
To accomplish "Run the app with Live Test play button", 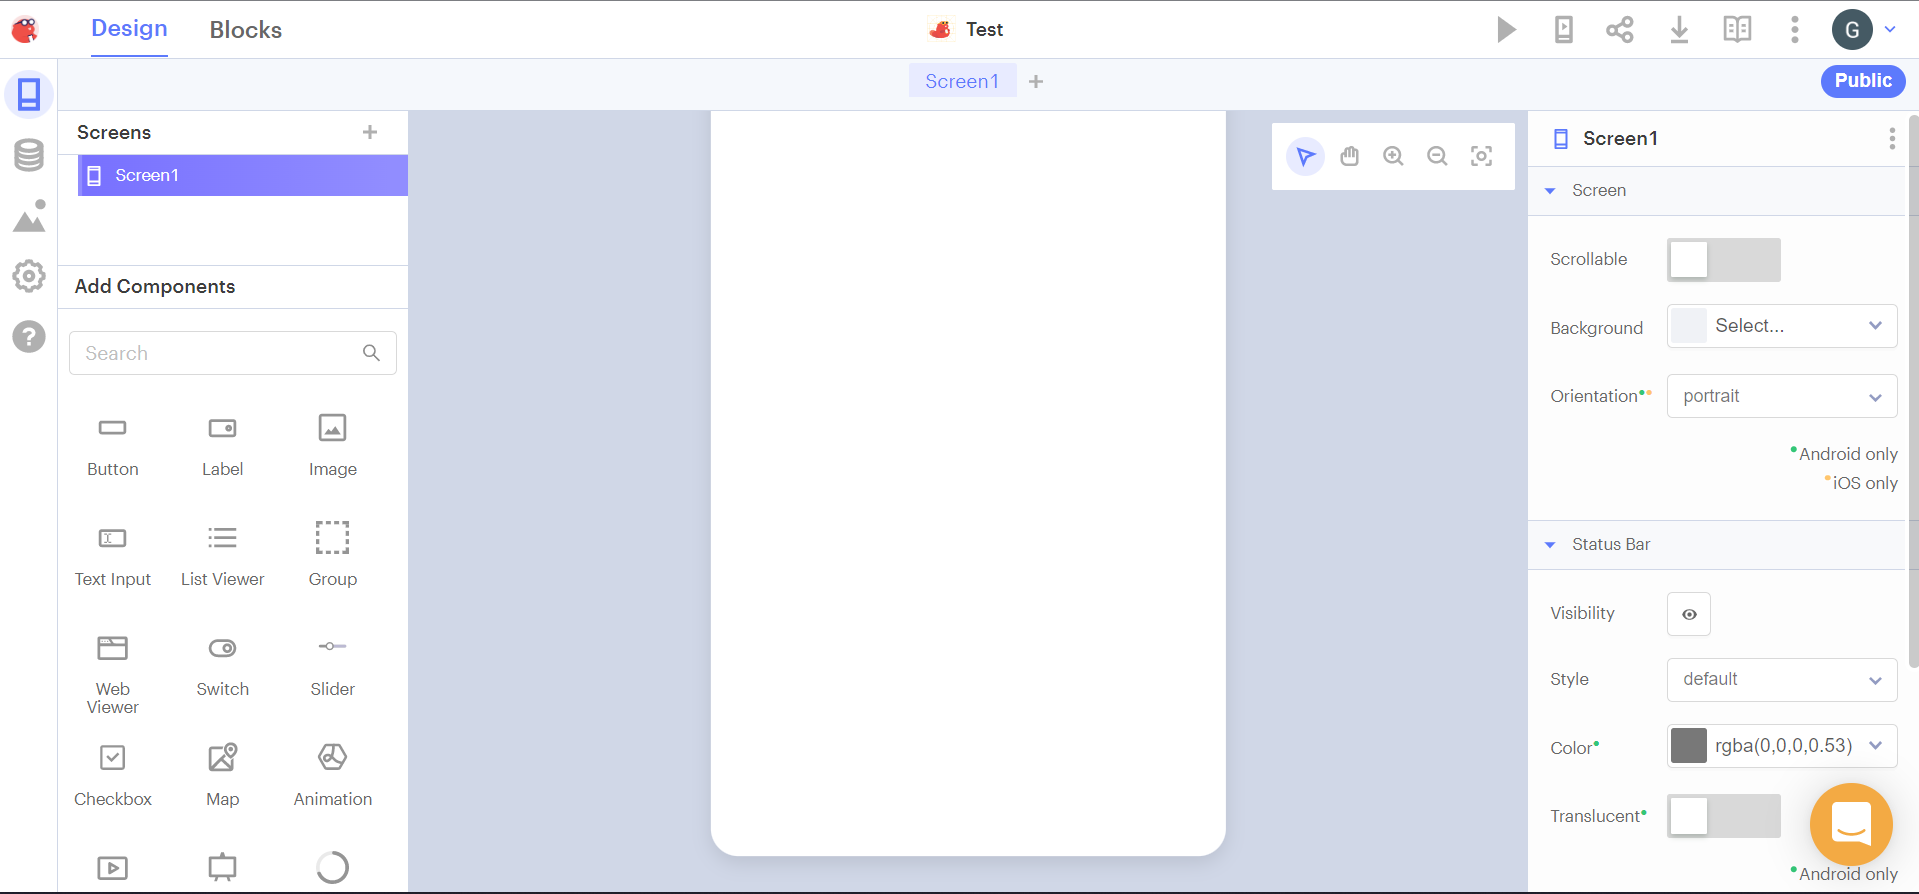I will [1506, 29].
